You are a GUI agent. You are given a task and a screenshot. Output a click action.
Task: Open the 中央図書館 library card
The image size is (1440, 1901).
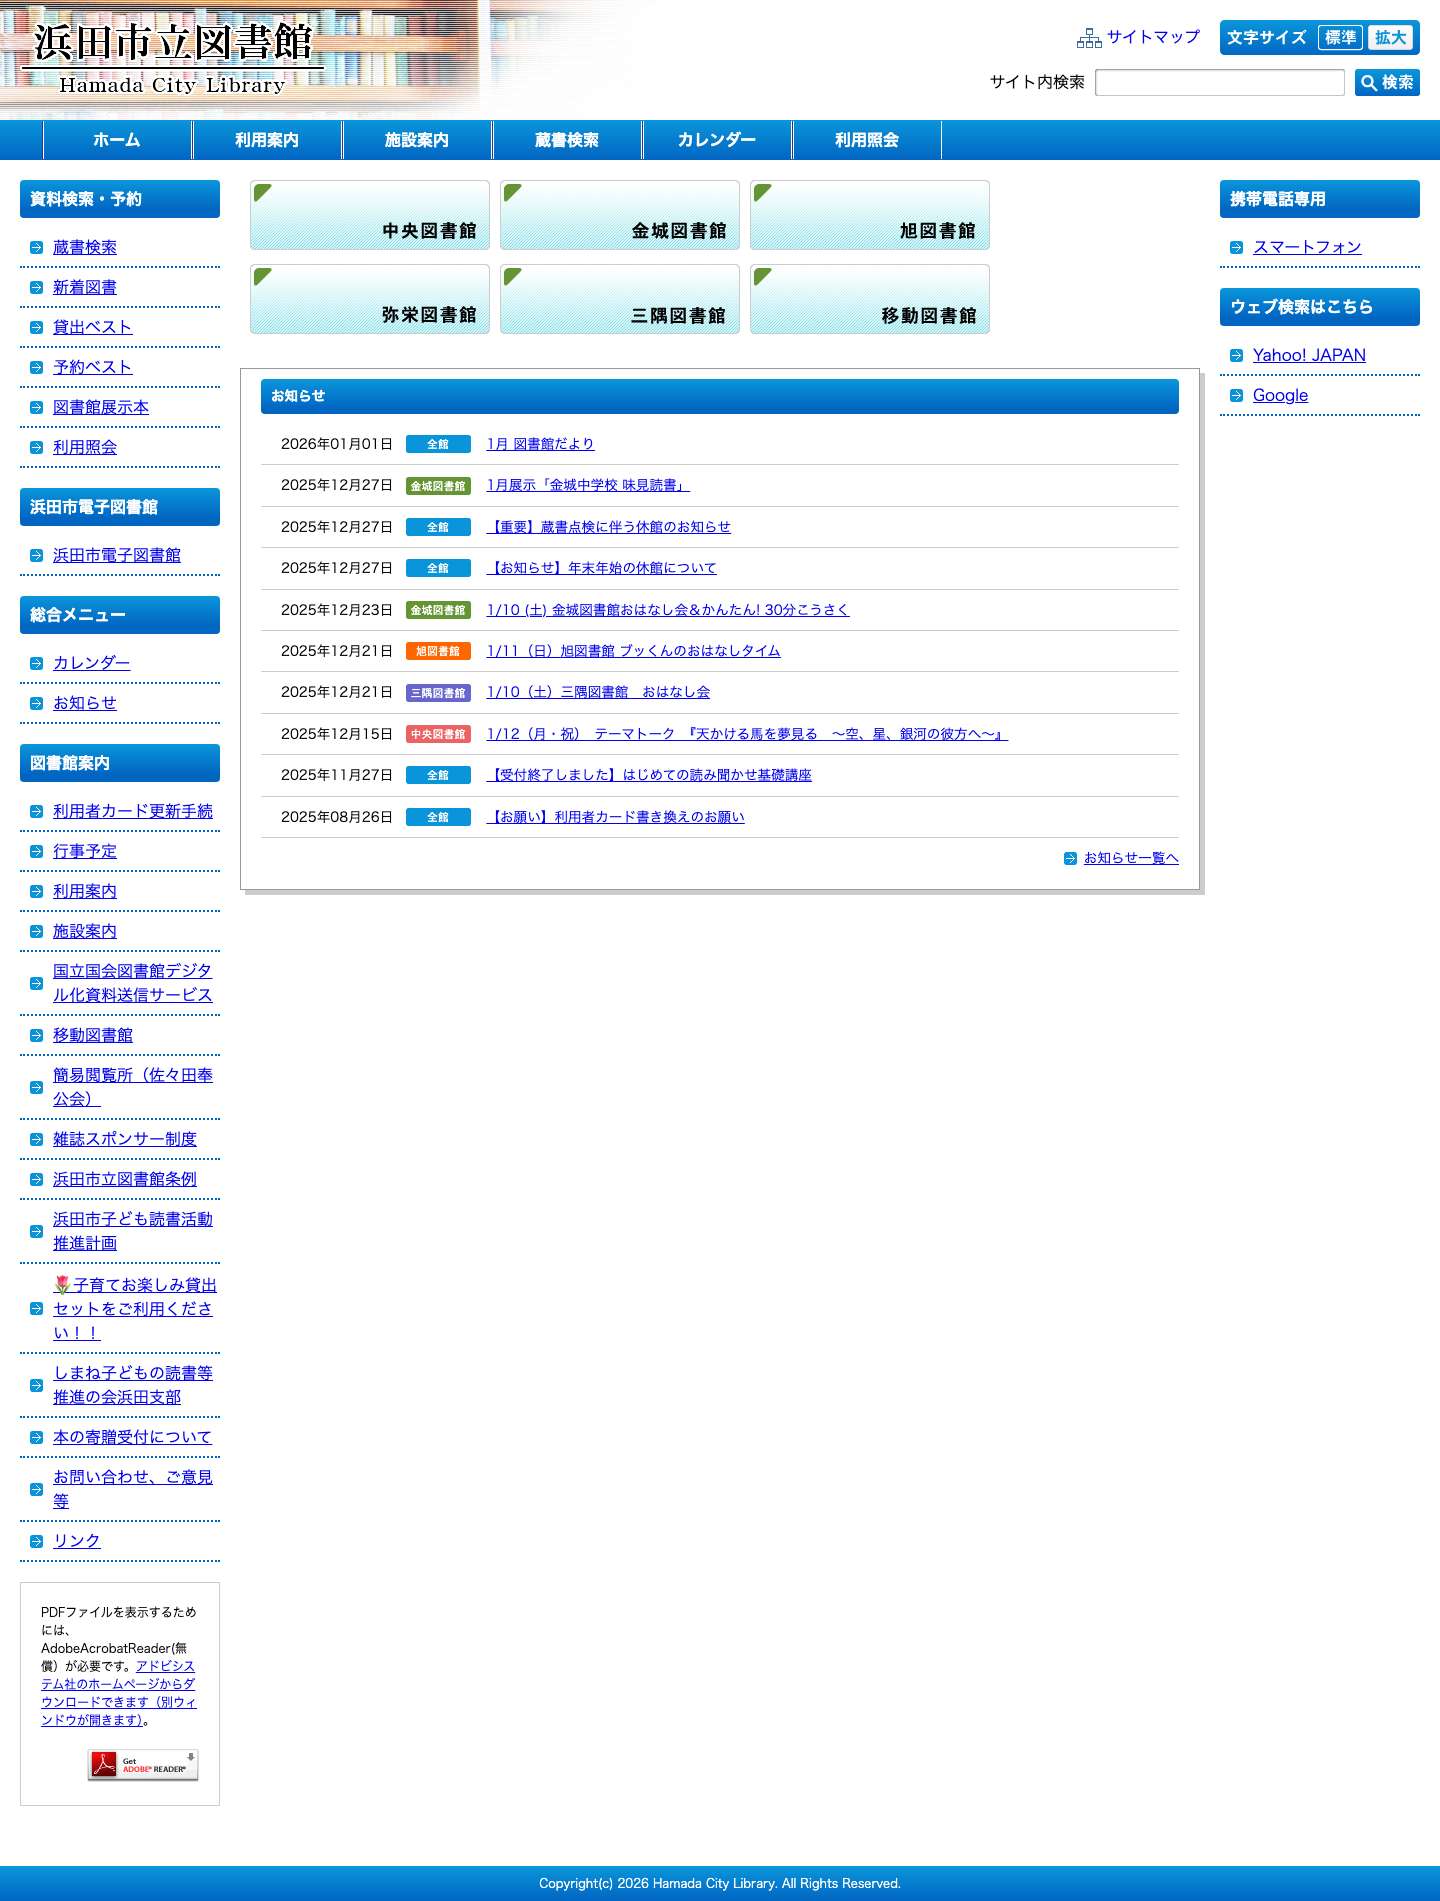(x=370, y=215)
